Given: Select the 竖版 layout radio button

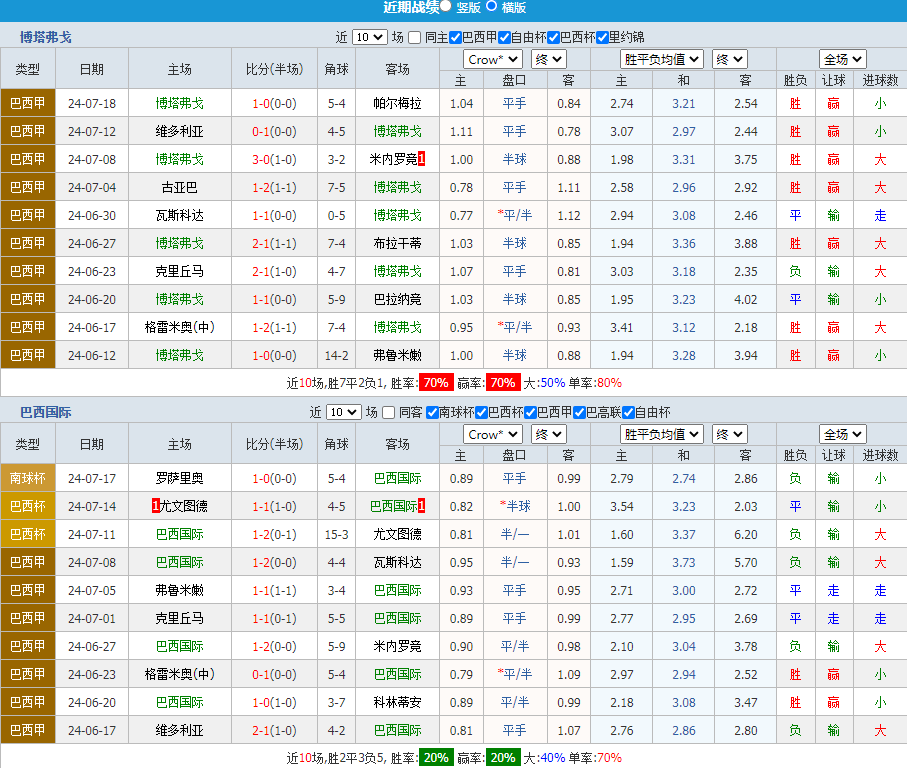Looking at the screenshot, I should pos(445,6).
